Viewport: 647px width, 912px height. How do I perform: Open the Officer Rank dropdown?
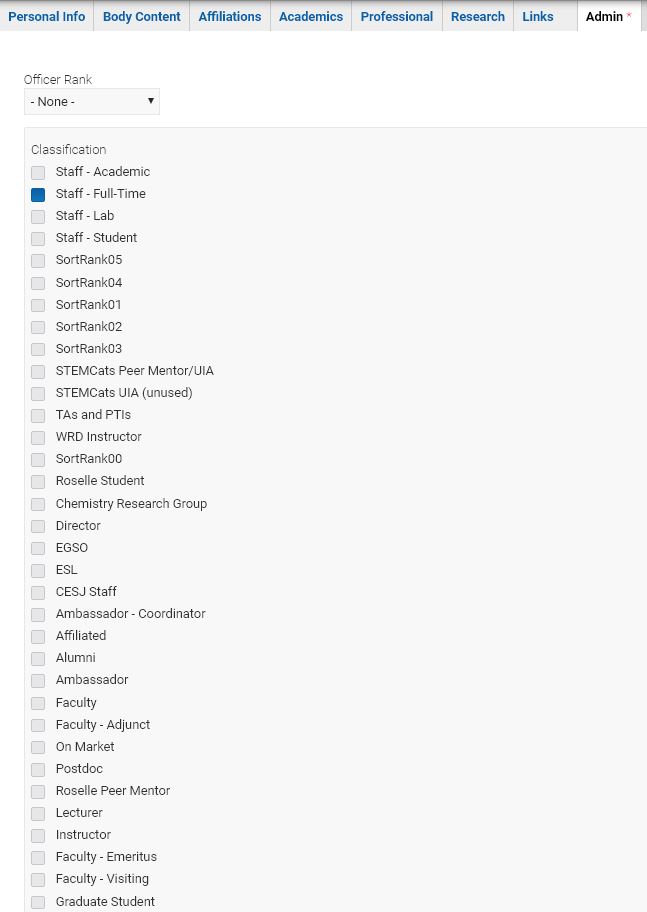point(92,102)
